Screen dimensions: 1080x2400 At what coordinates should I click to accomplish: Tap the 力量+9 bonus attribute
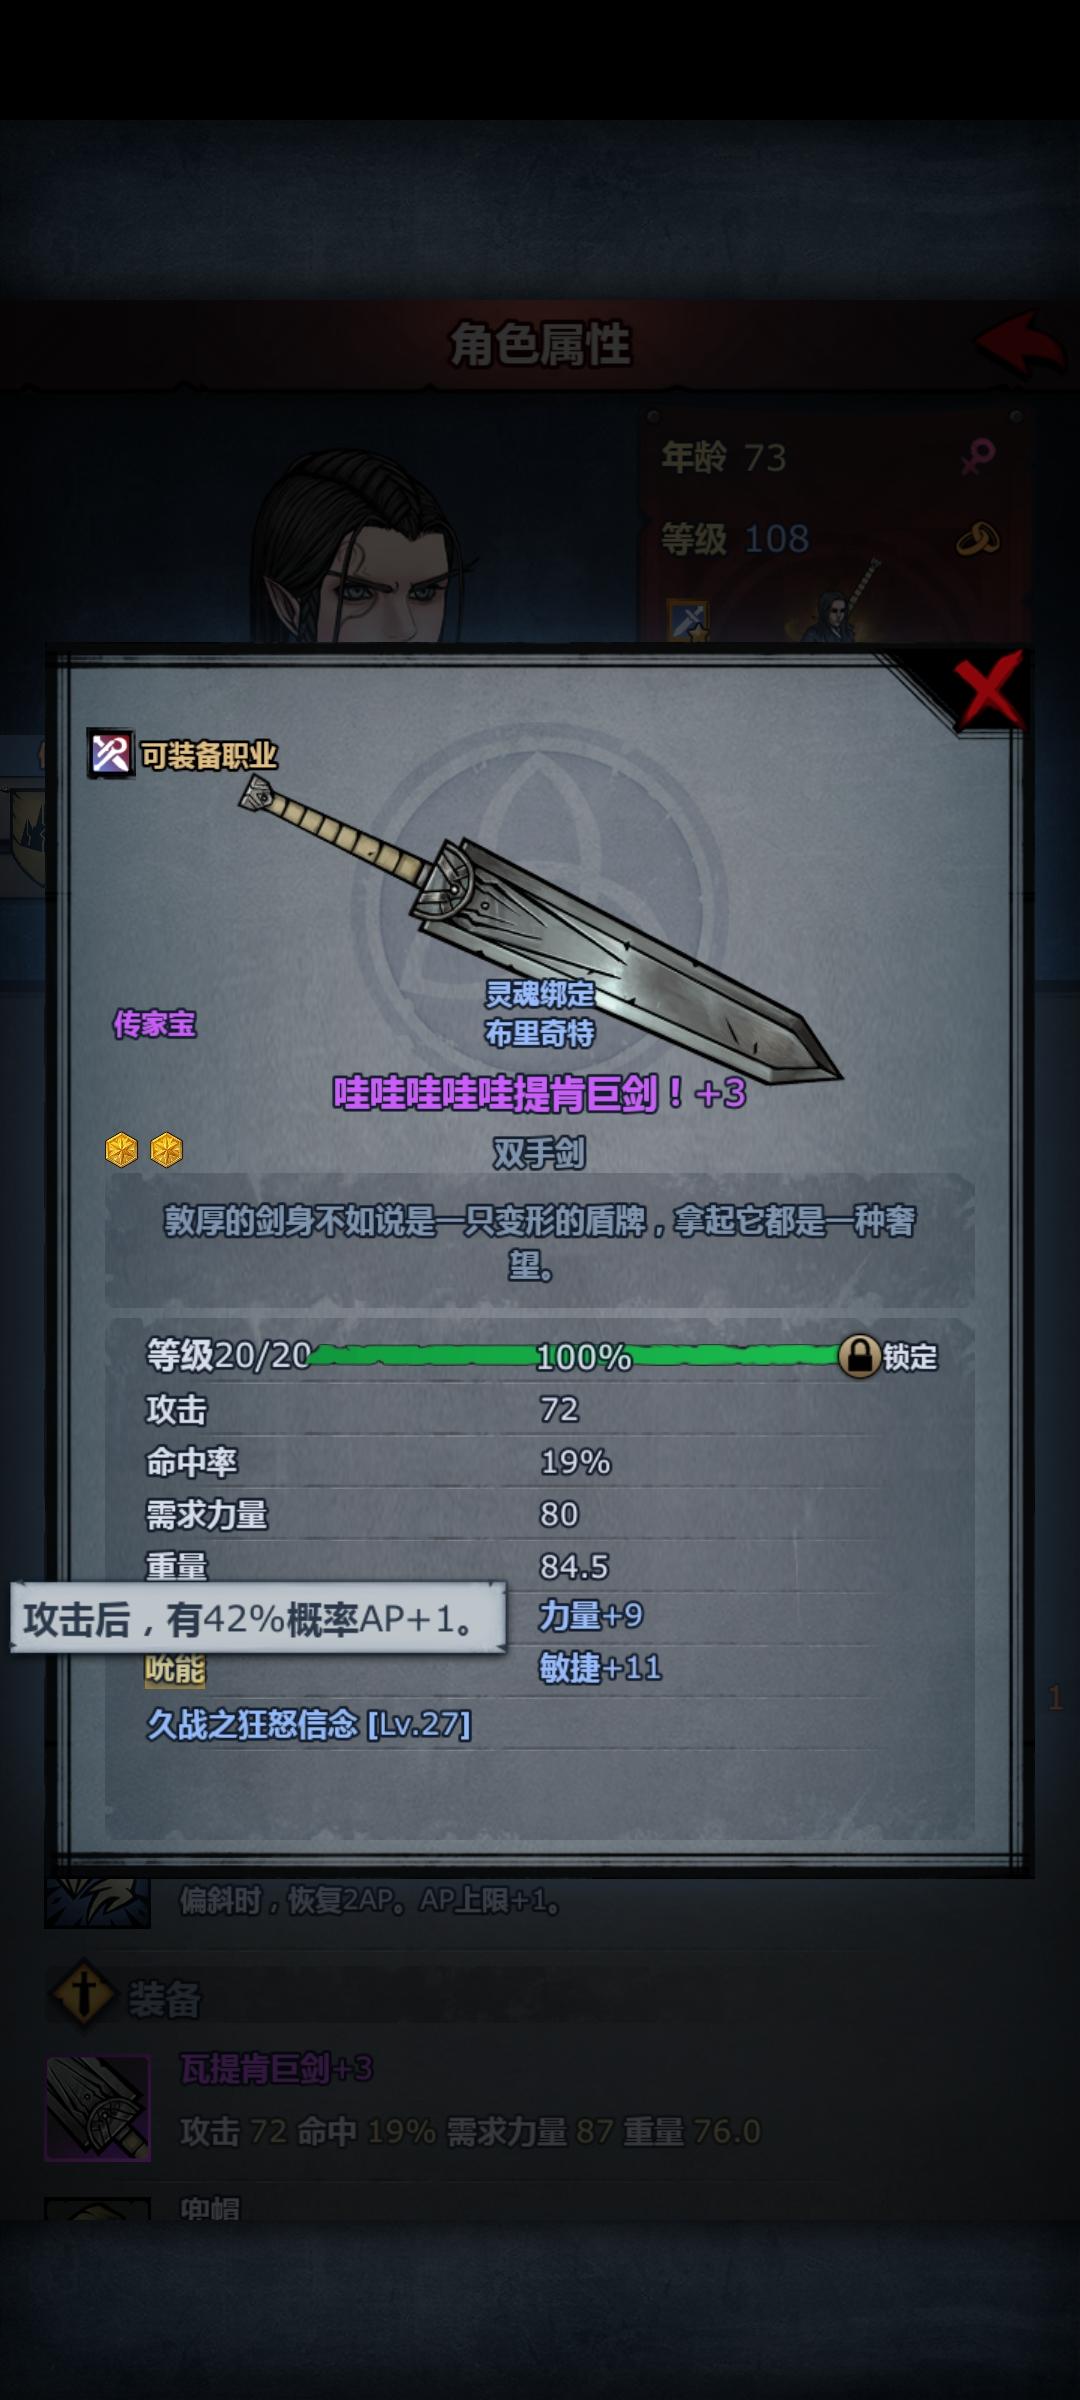(591, 1615)
